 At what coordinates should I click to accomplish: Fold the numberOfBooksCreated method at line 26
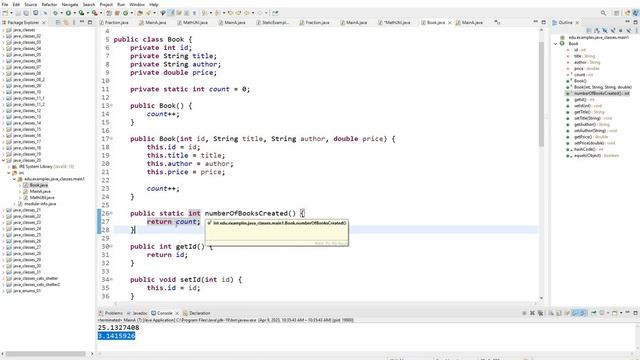point(111,213)
